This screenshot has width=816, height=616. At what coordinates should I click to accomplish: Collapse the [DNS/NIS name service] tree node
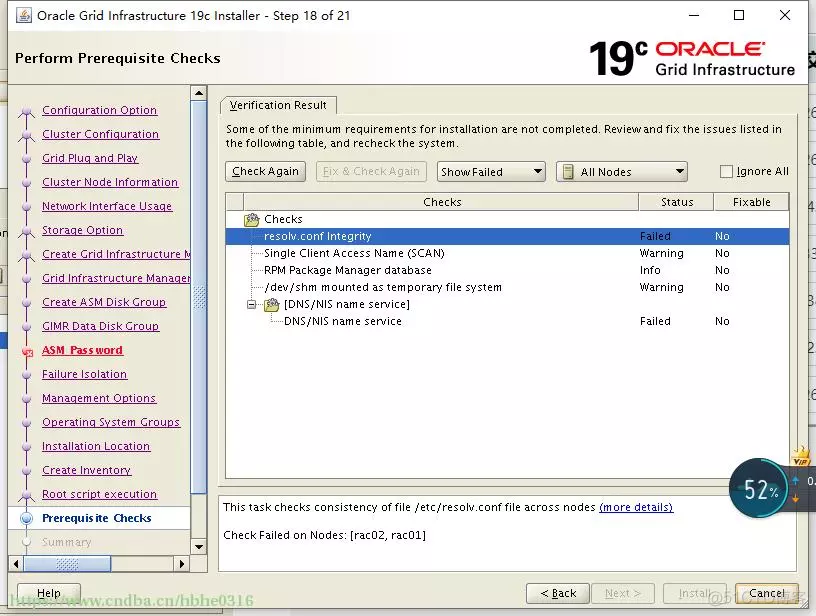(x=252, y=304)
